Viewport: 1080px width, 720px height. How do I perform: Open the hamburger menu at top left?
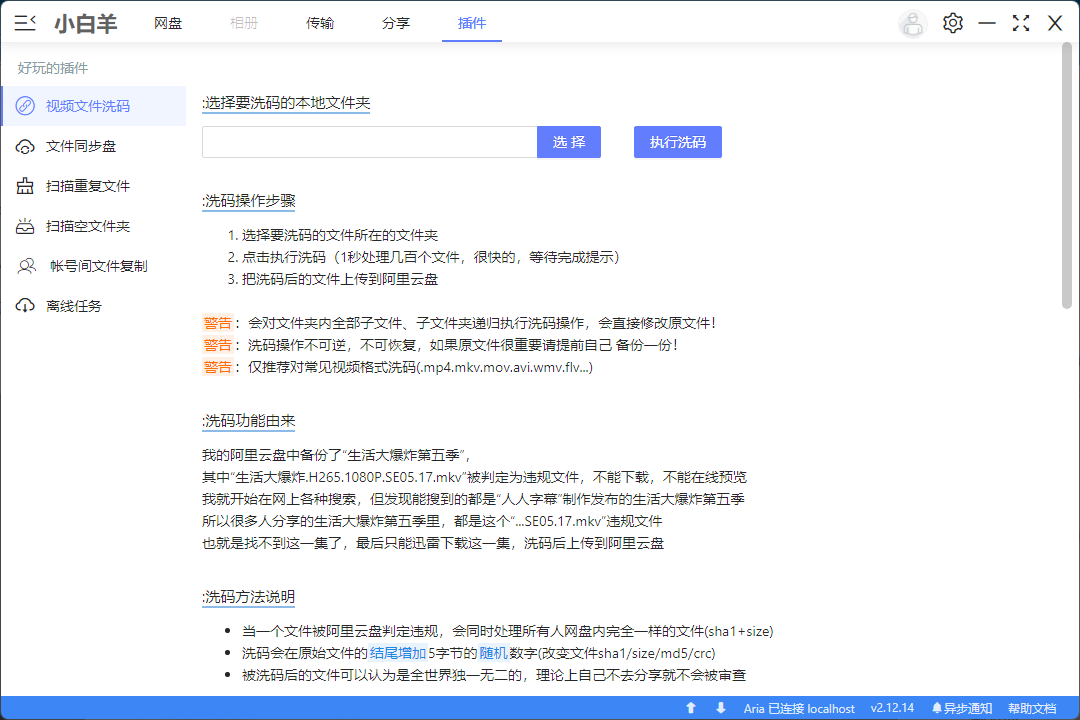tap(25, 22)
